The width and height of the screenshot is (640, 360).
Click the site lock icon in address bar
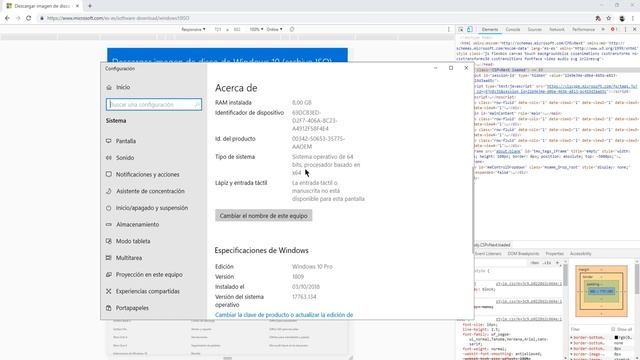tap(41, 18)
